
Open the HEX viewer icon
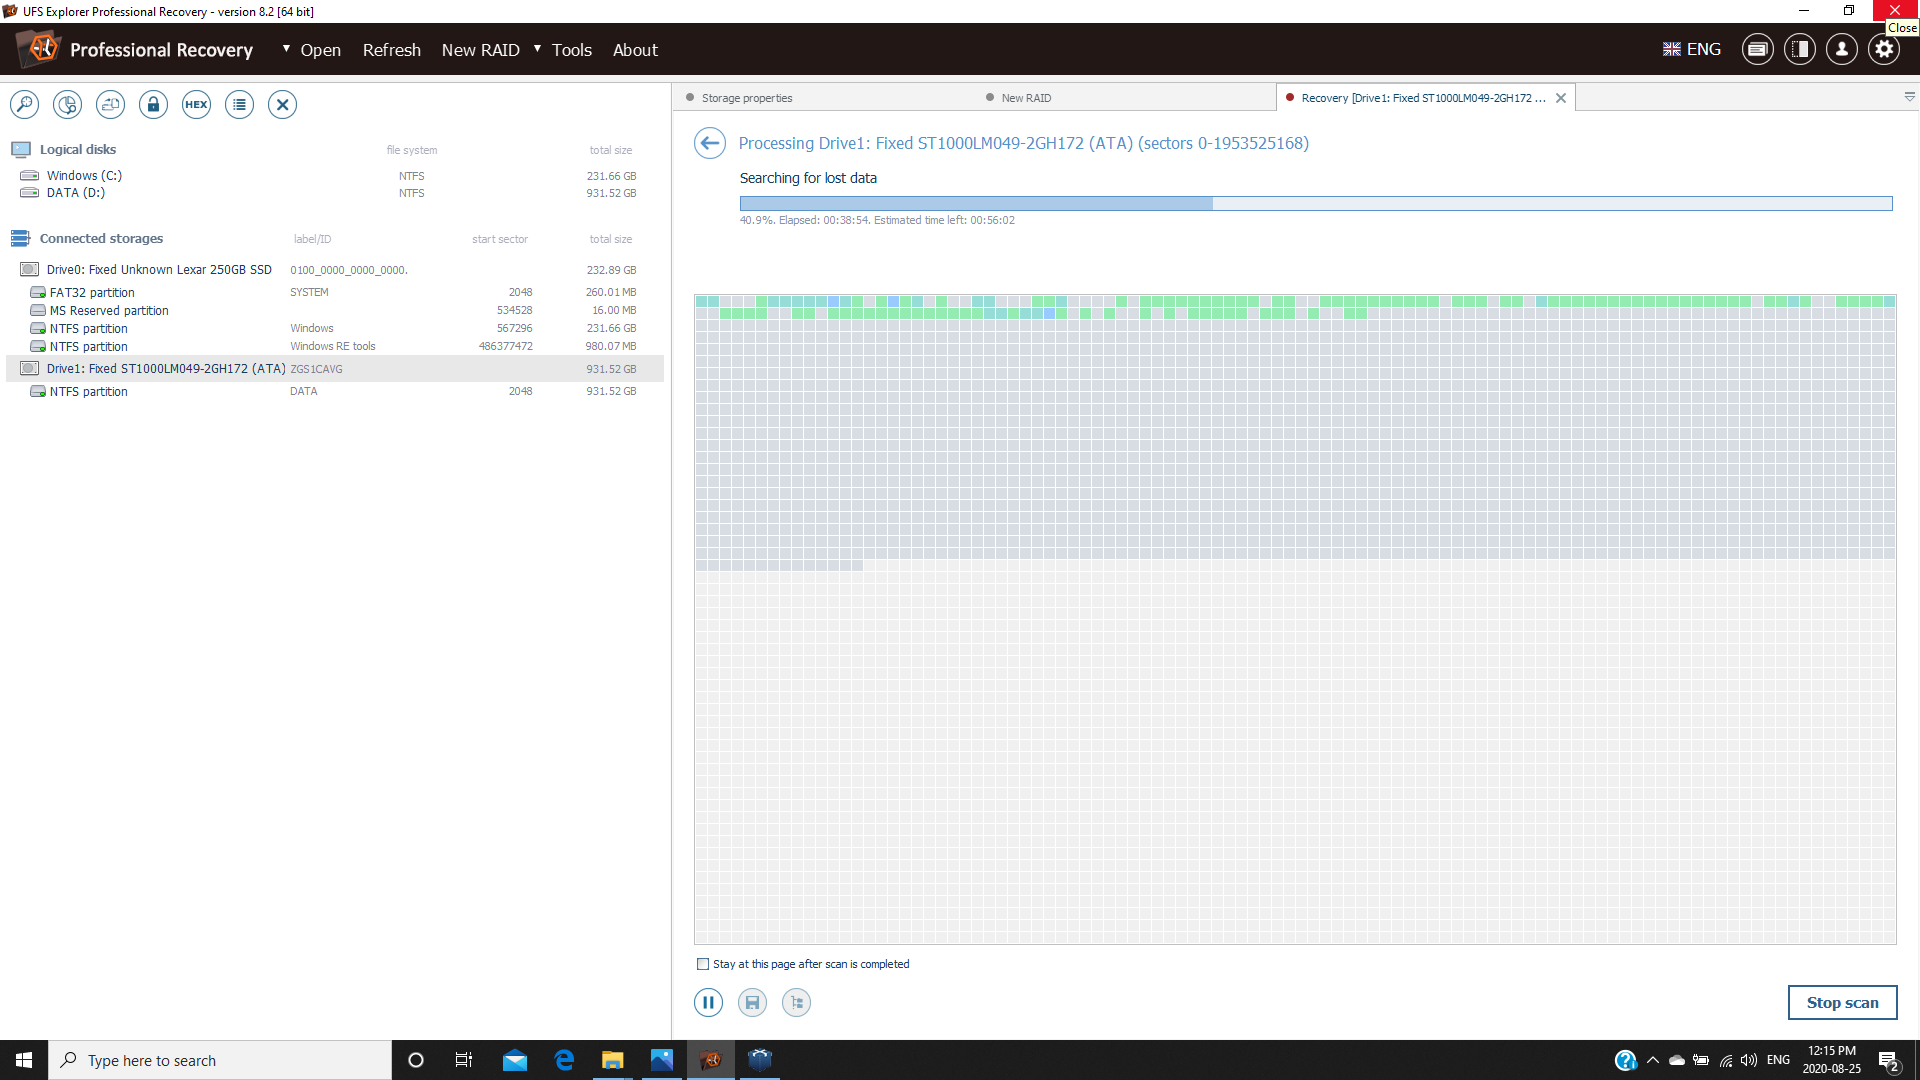[x=196, y=104]
